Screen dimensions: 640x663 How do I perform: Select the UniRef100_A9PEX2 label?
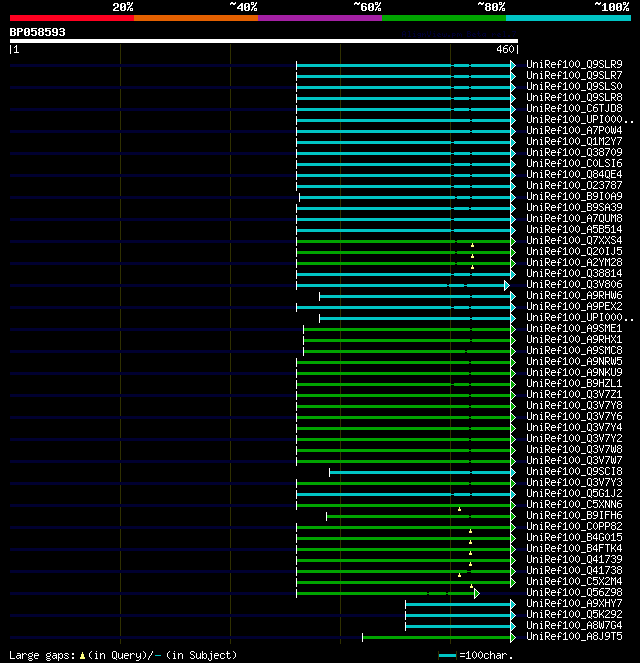click(x=574, y=306)
